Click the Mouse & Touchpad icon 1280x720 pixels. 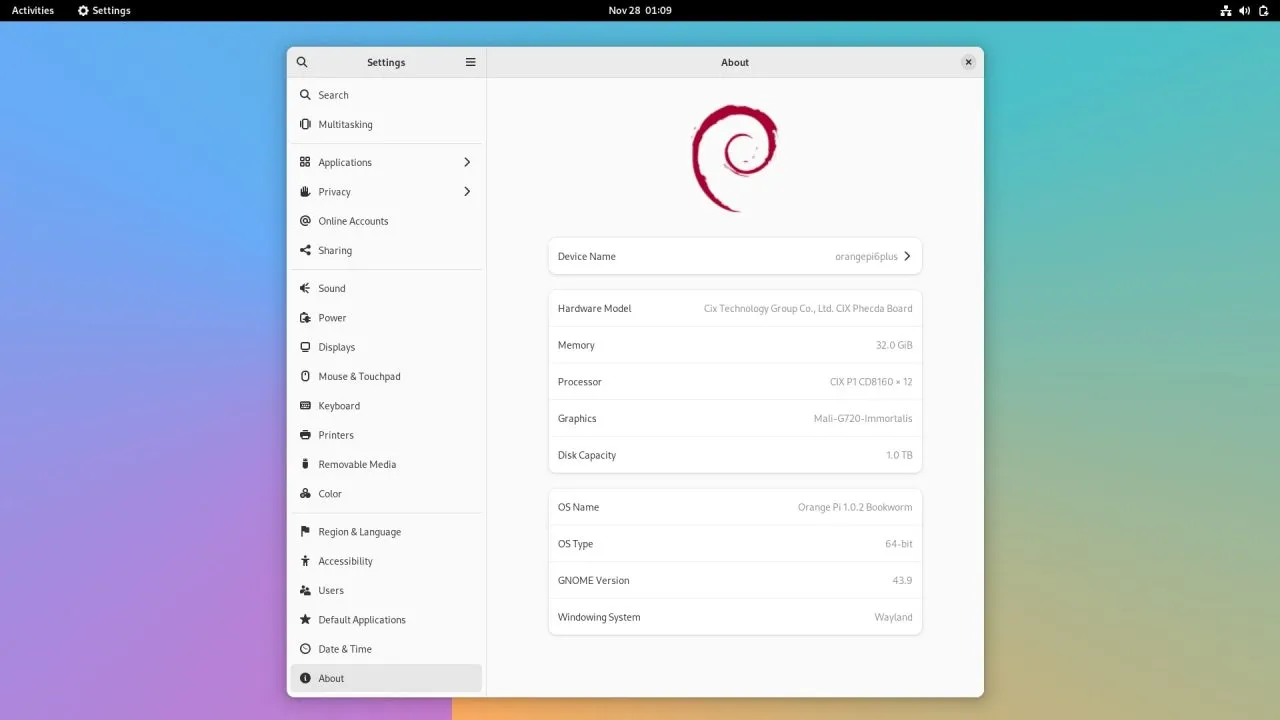point(305,376)
